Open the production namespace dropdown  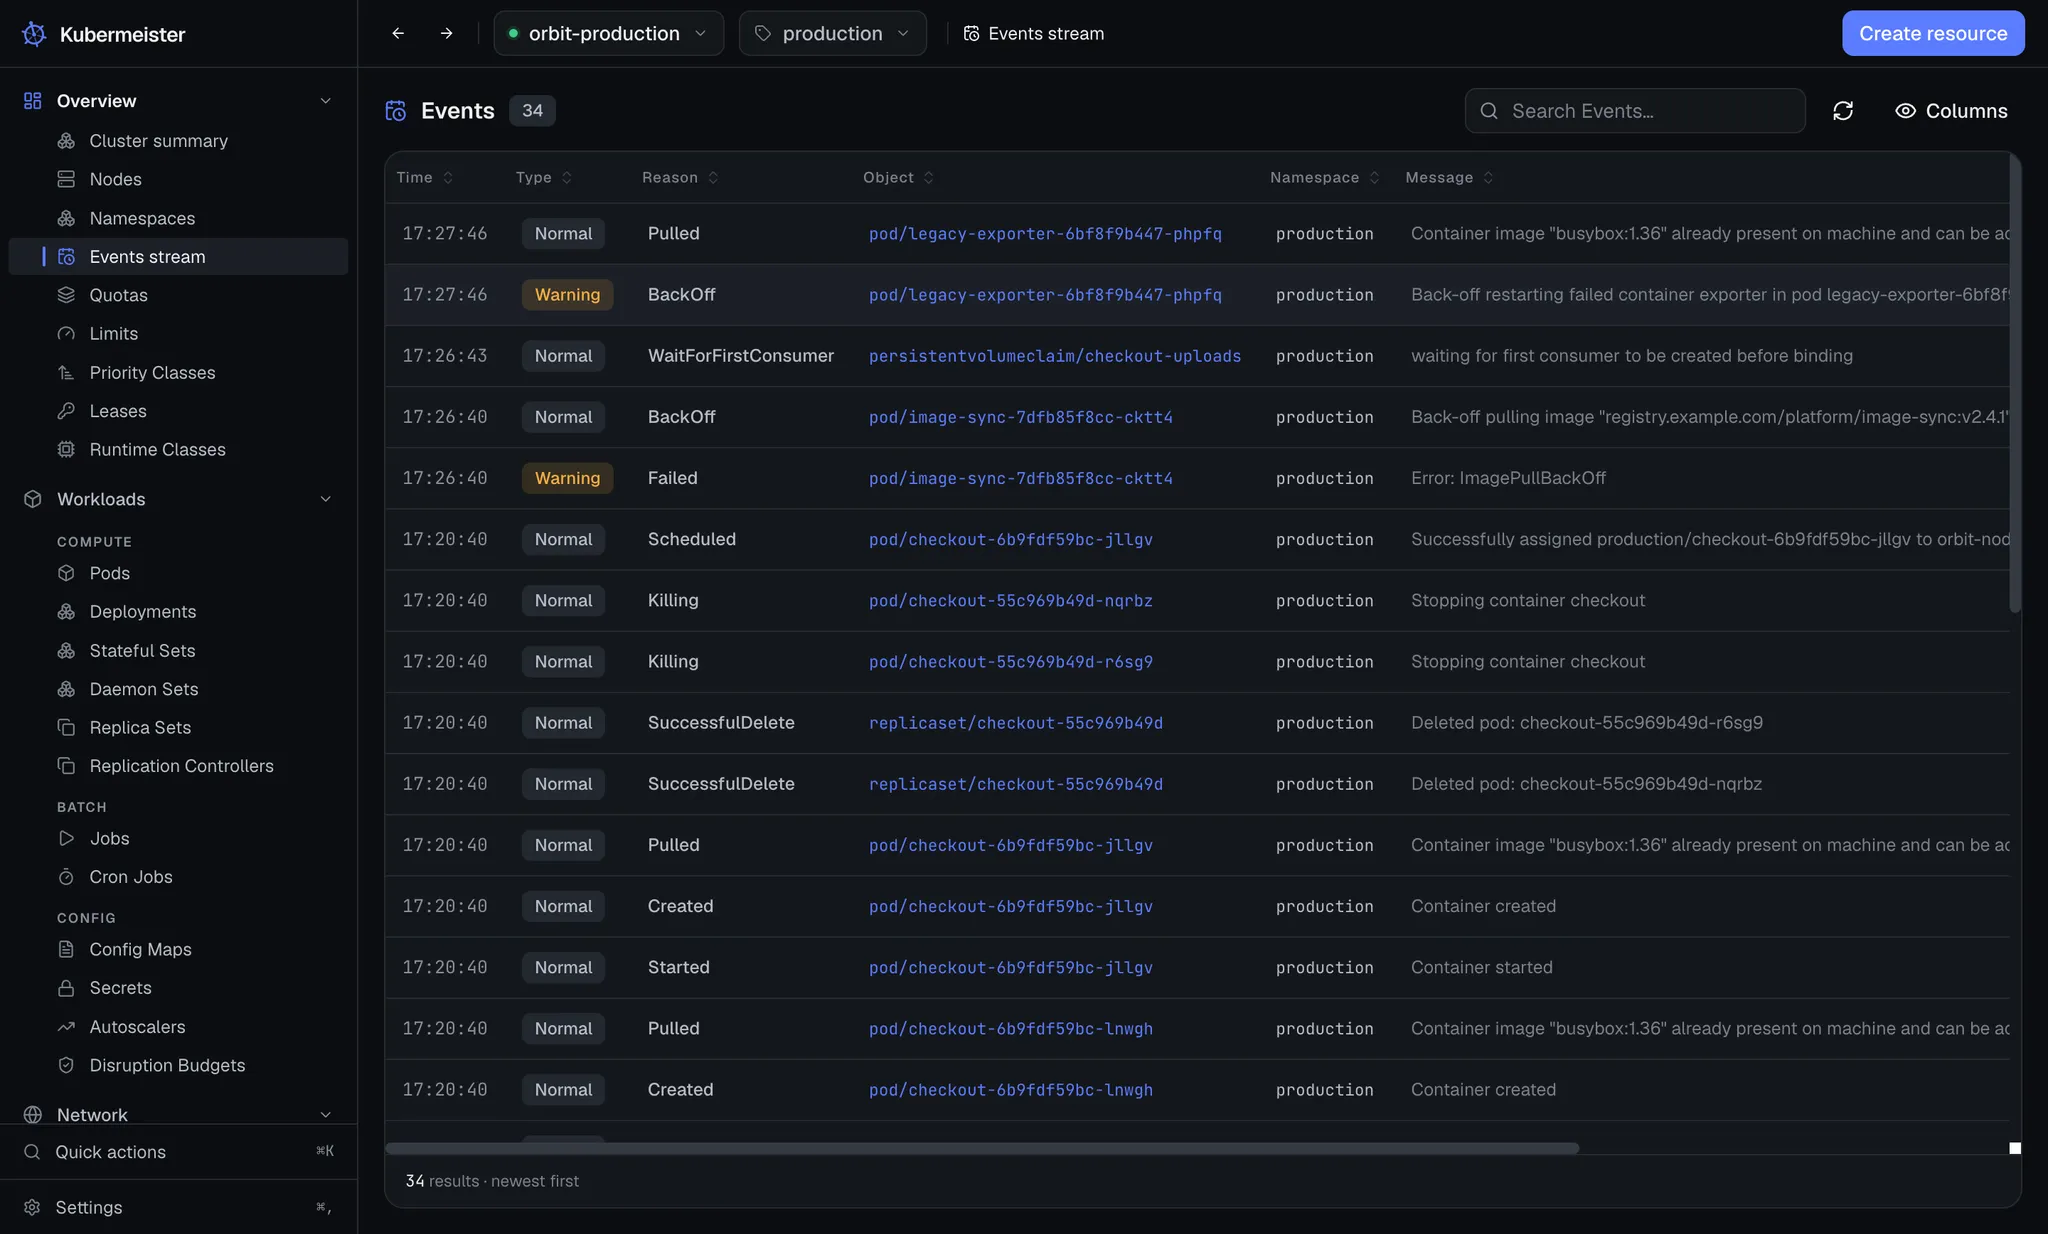point(832,33)
